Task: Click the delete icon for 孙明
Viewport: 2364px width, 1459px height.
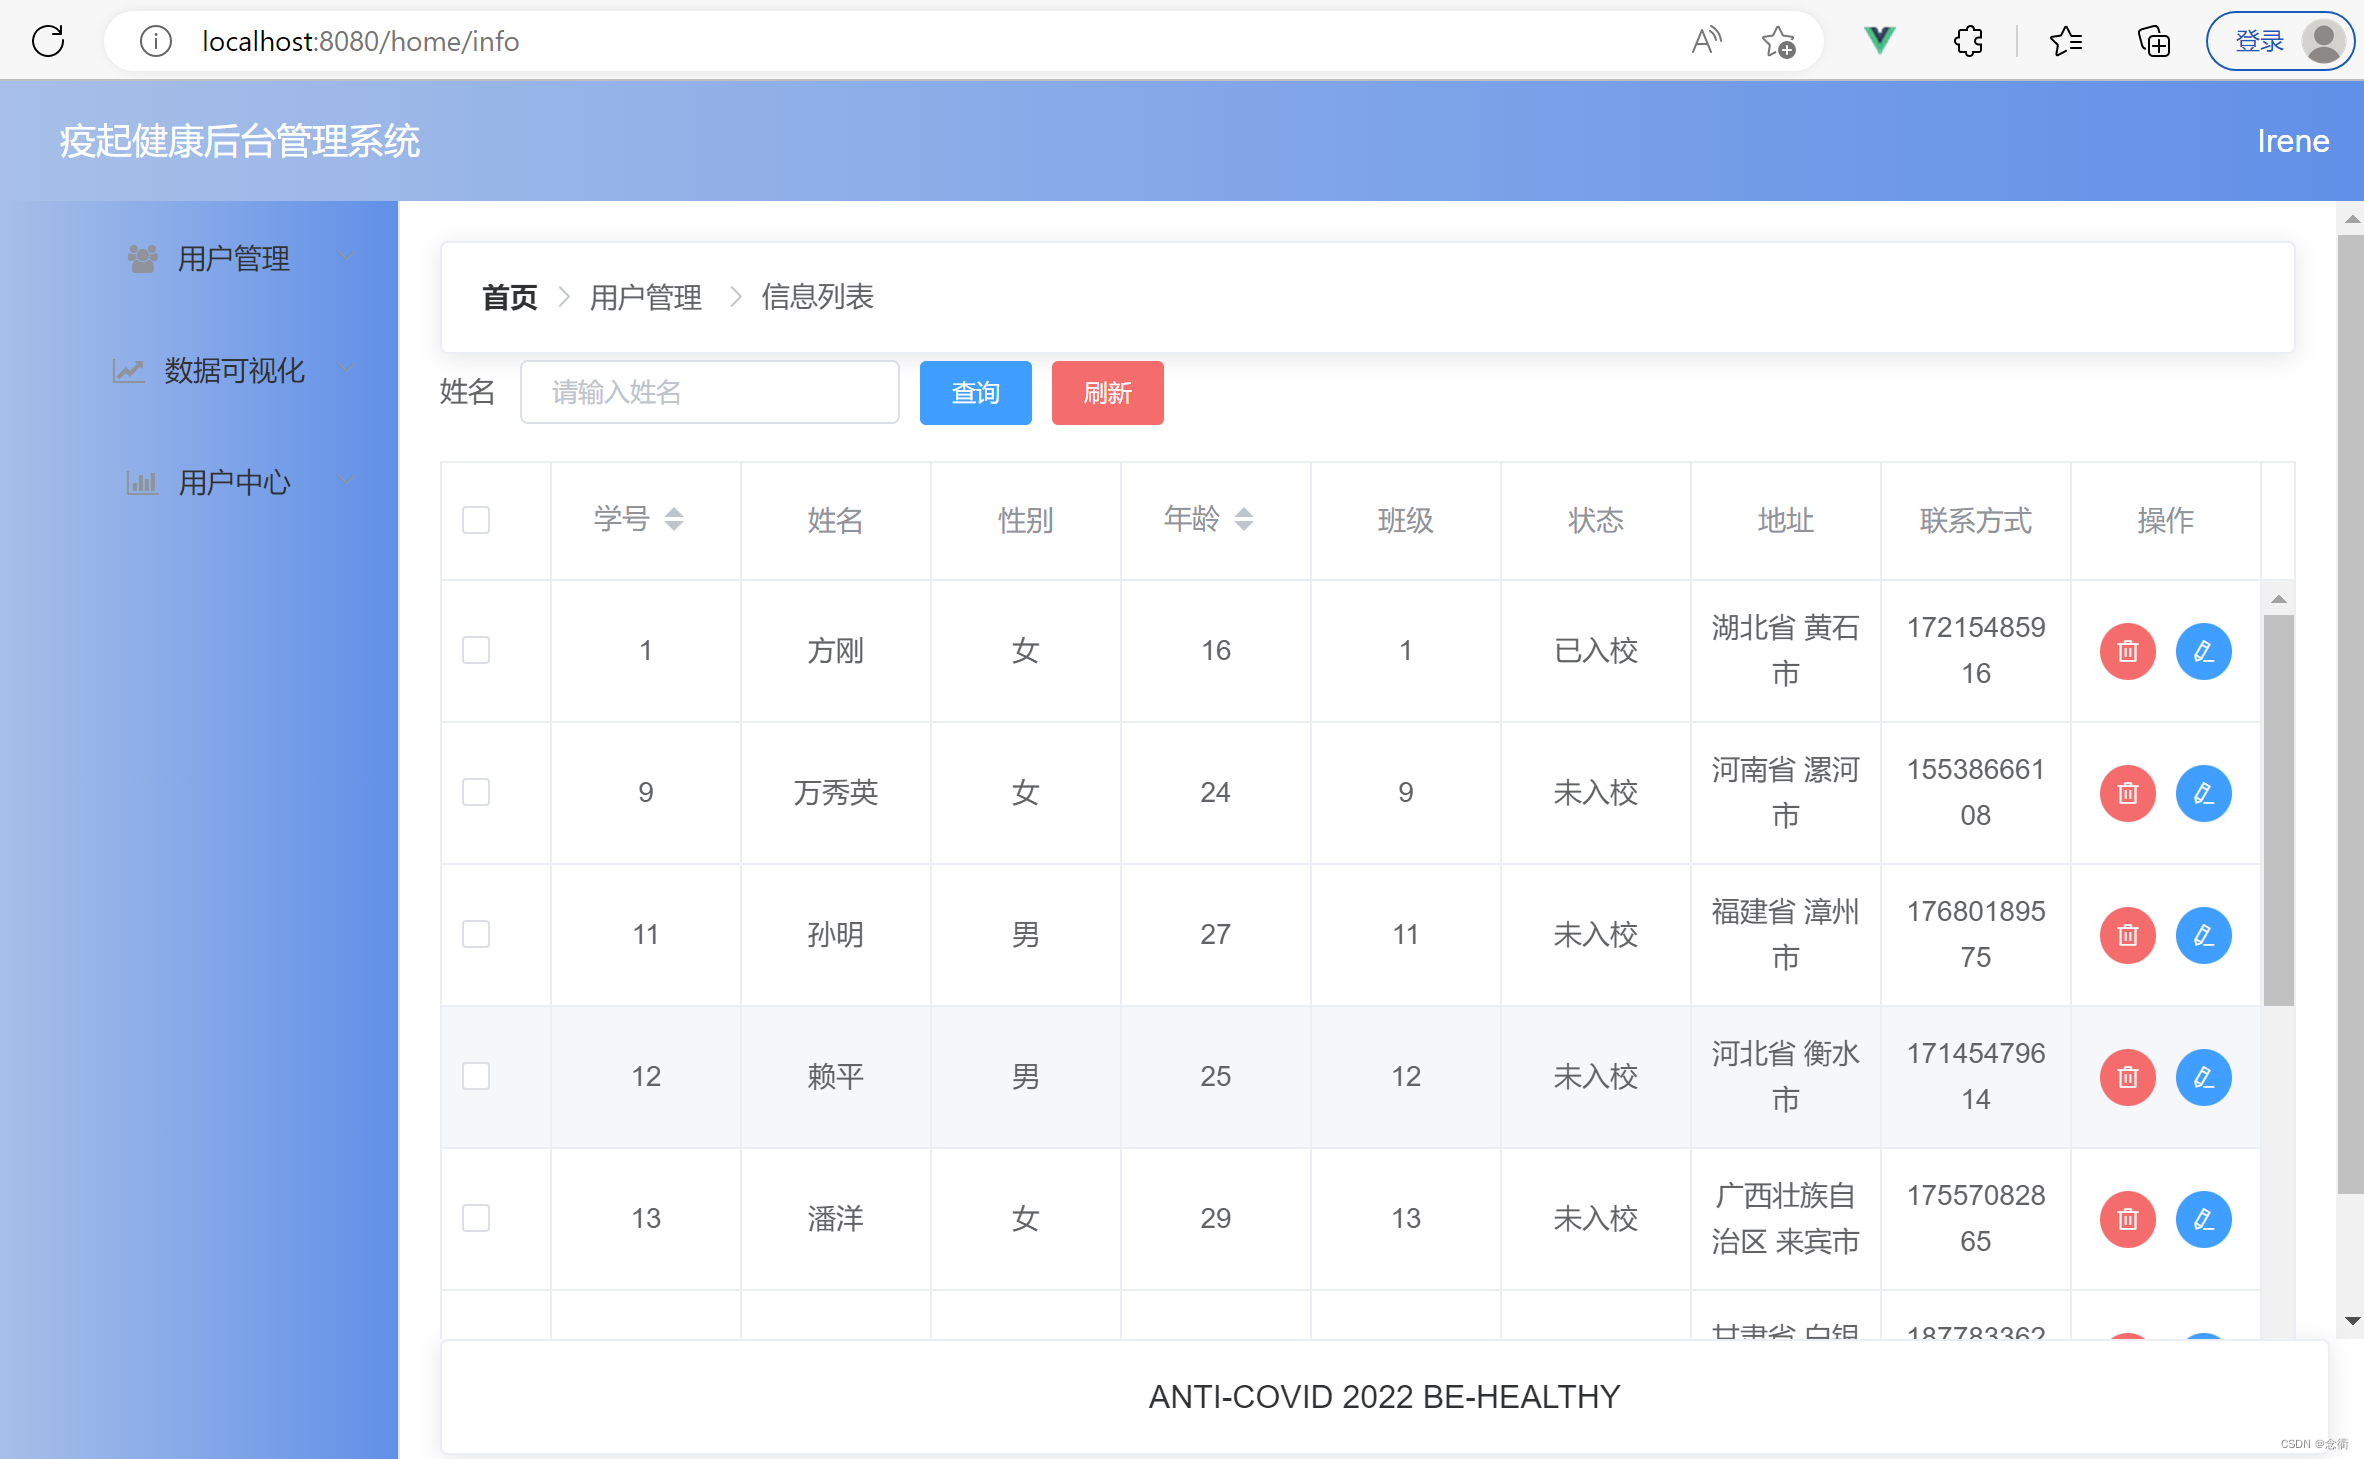Action: (2127, 935)
